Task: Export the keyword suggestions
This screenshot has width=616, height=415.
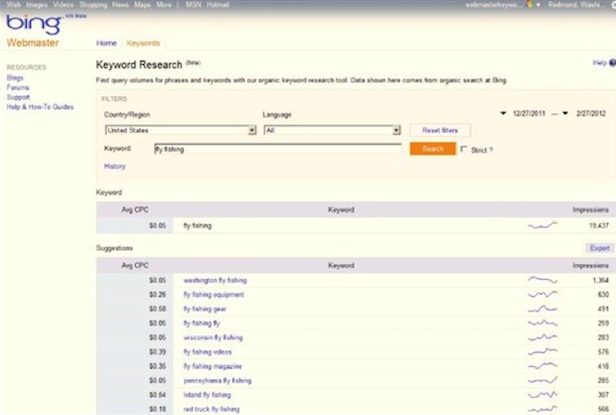Action: point(599,247)
